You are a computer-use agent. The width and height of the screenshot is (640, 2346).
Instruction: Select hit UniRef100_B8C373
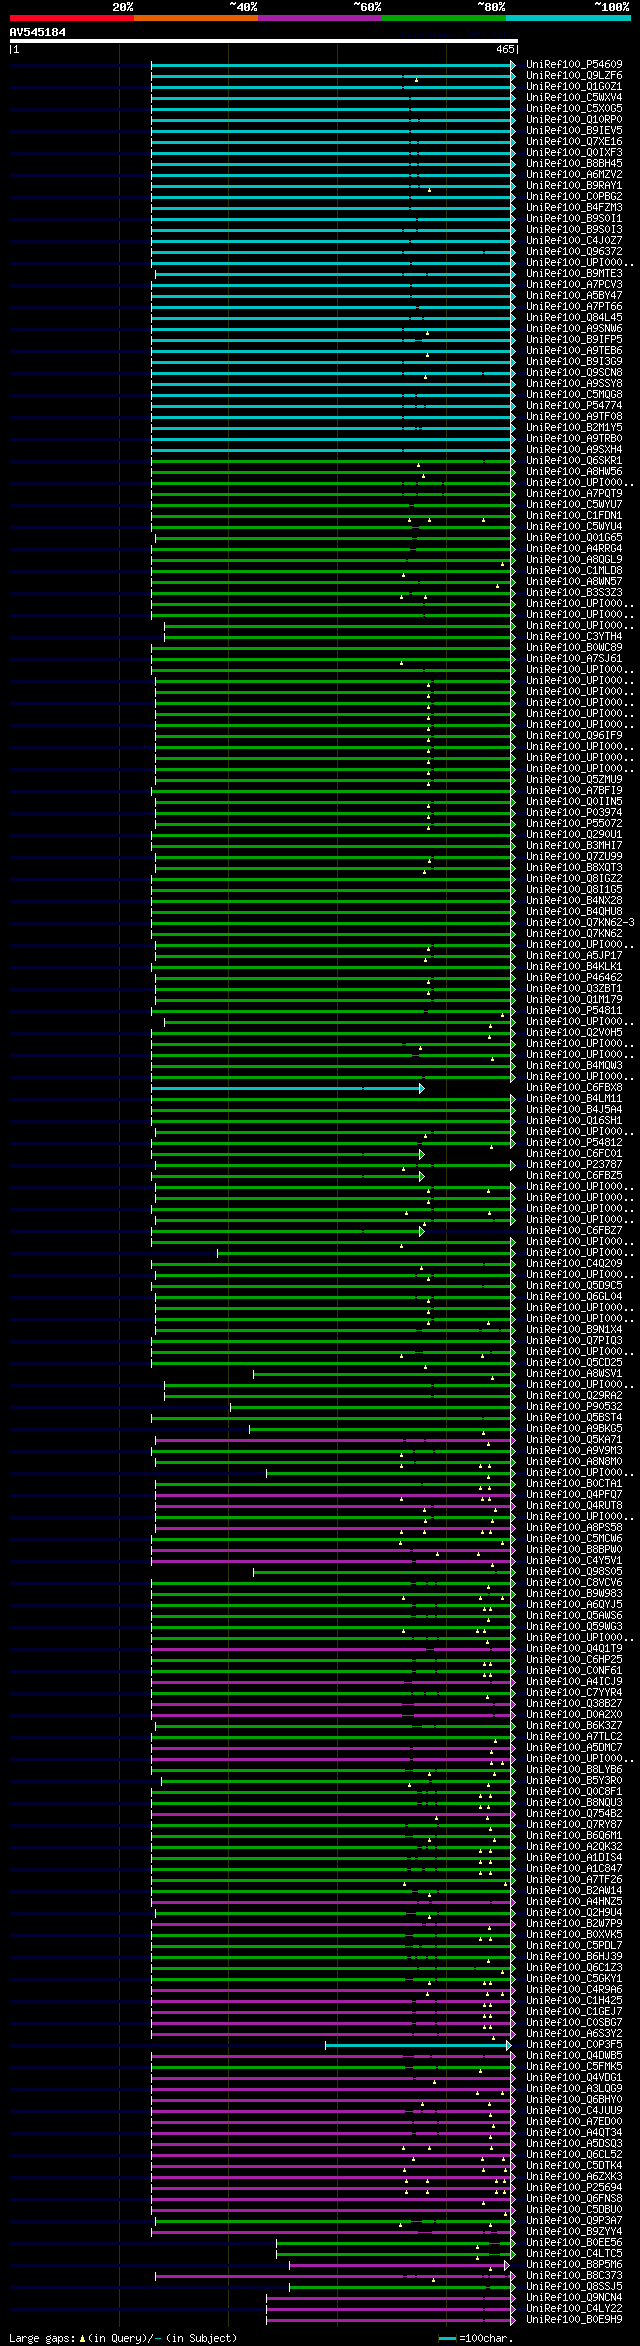tap(574, 2276)
